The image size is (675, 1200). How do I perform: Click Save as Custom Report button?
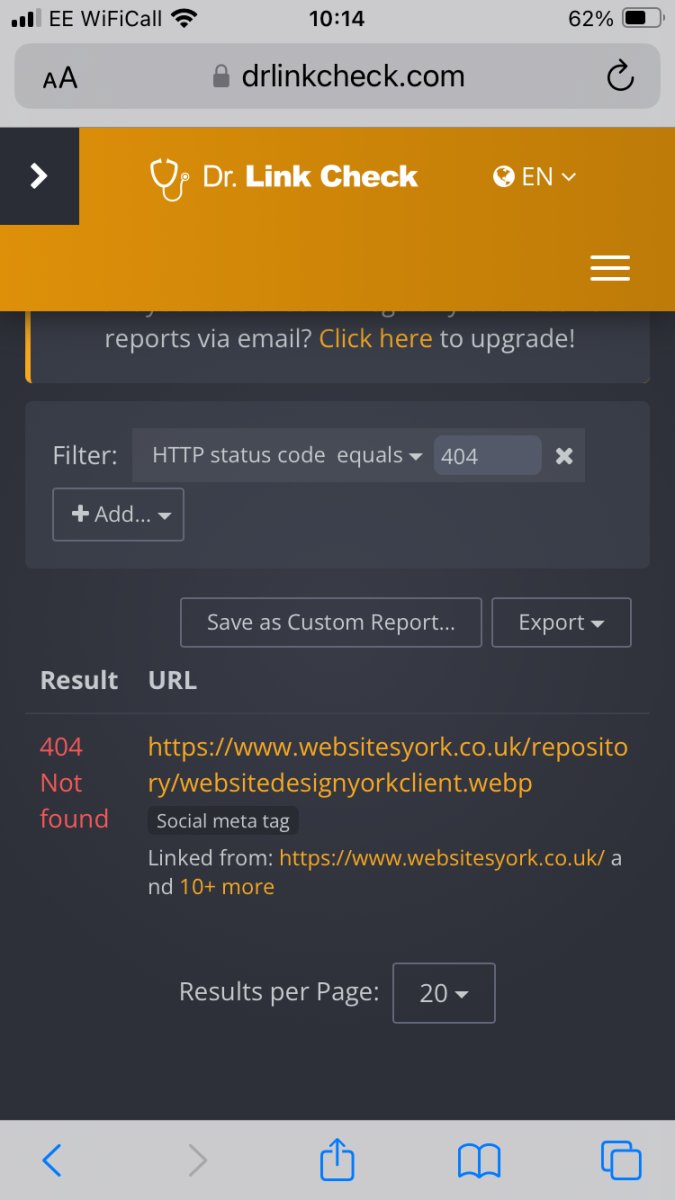(x=330, y=622)
